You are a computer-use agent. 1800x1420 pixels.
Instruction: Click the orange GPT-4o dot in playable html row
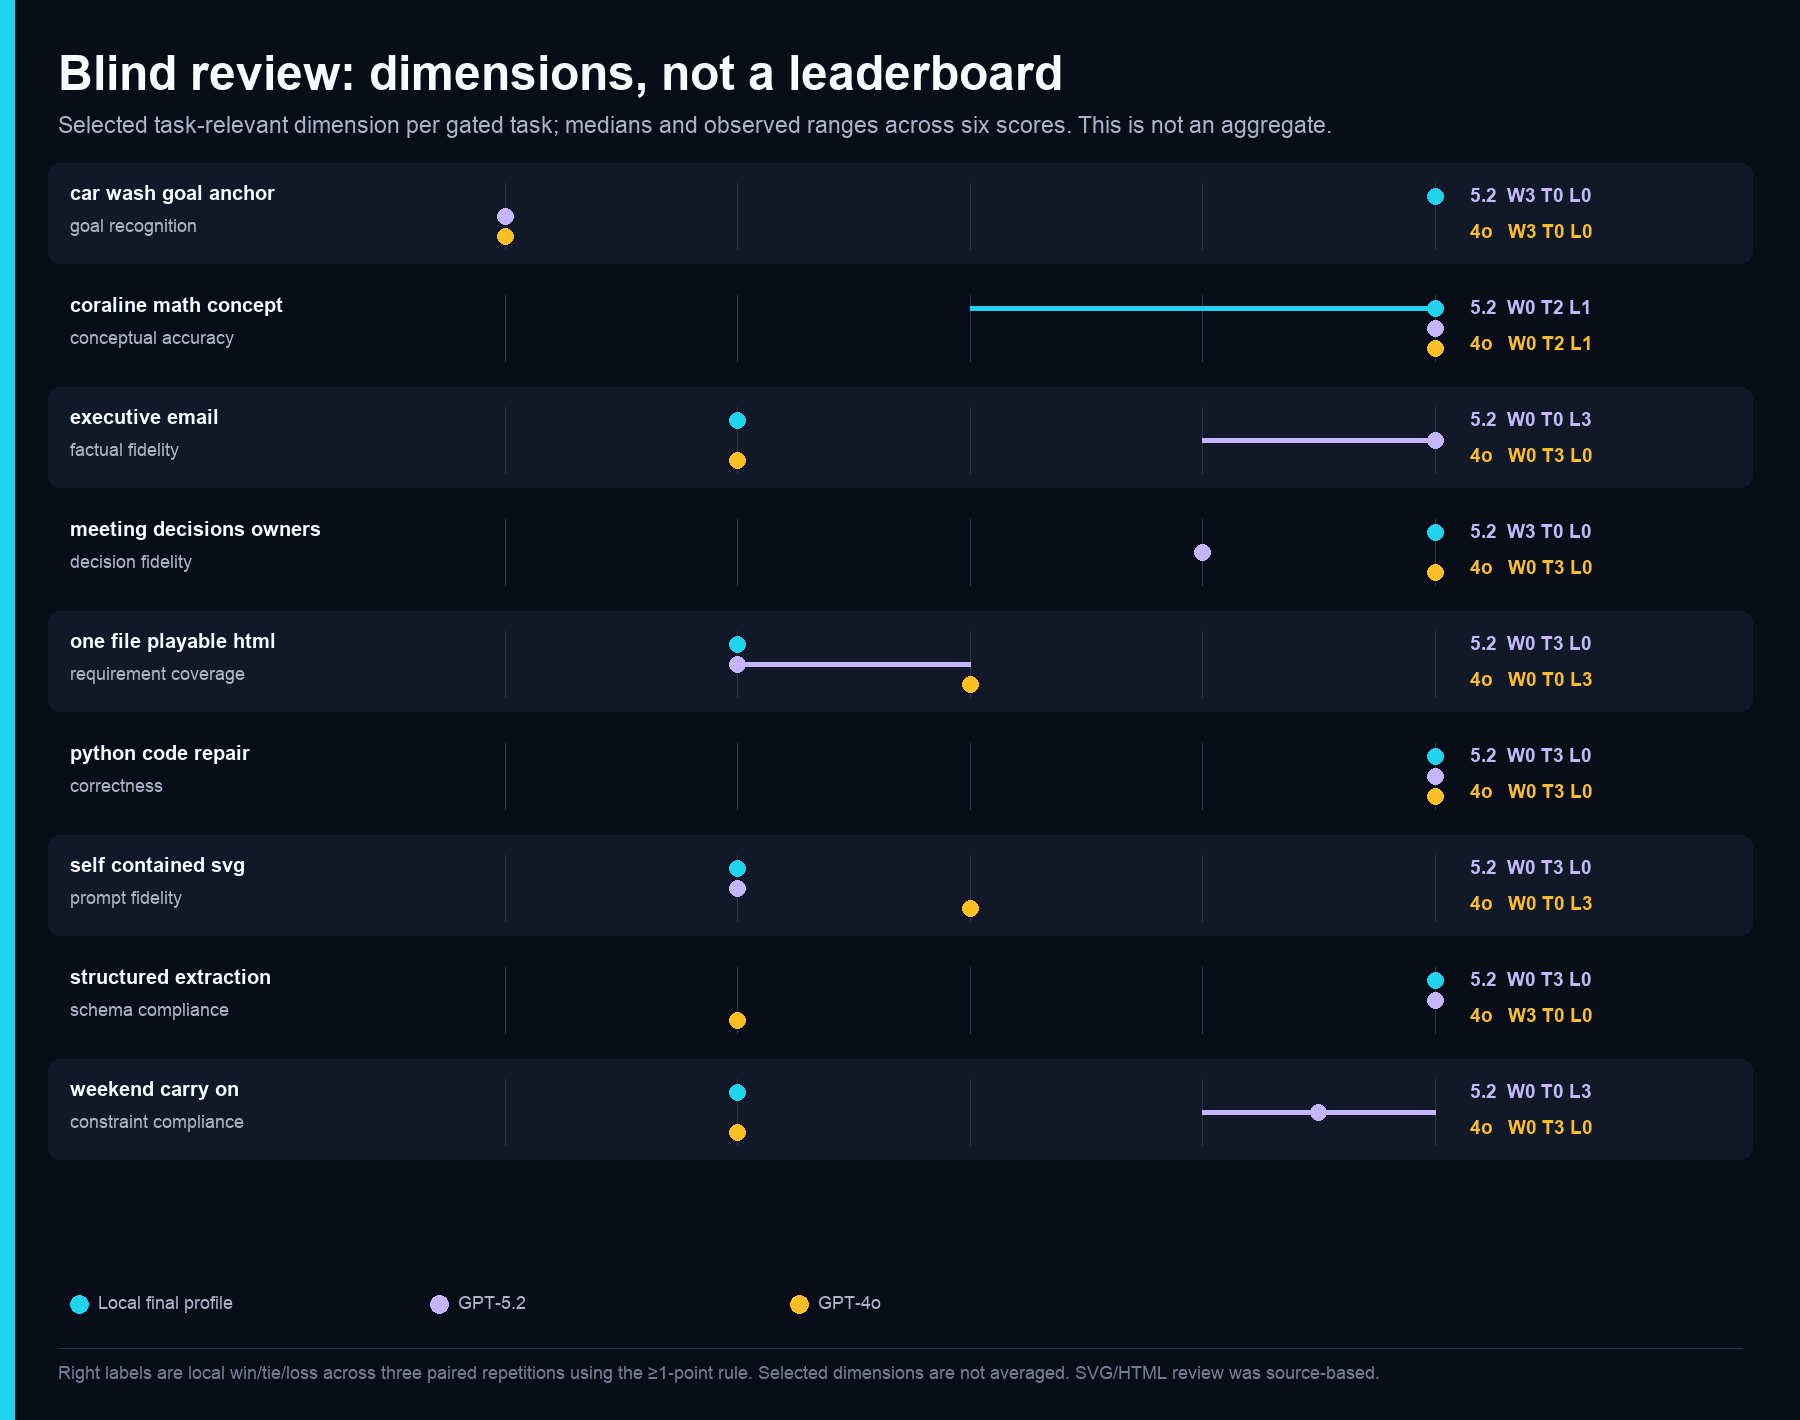pyautogui.click(x=970, y=684)
